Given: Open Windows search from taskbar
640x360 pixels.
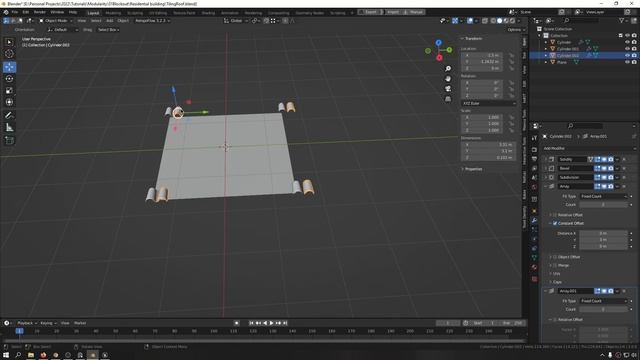Looking at the screenshot, I should (x=18, y=355).
